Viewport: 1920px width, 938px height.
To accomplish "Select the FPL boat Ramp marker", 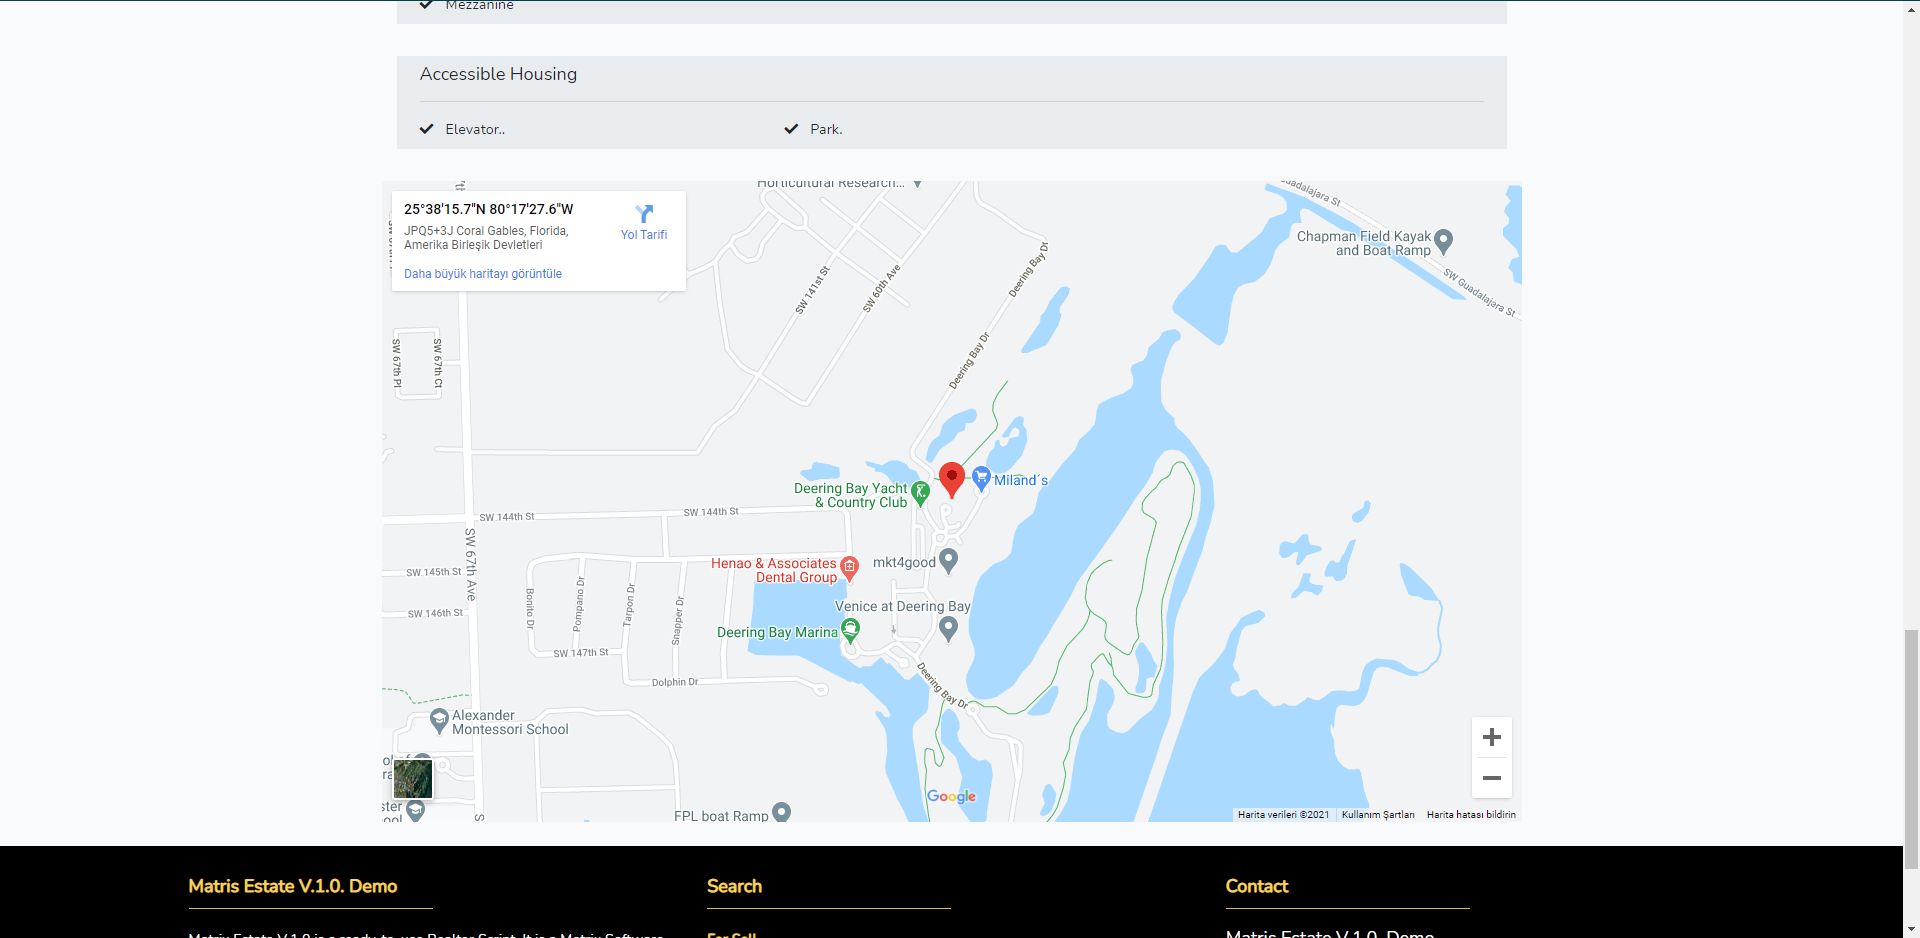I will [782, 812].
